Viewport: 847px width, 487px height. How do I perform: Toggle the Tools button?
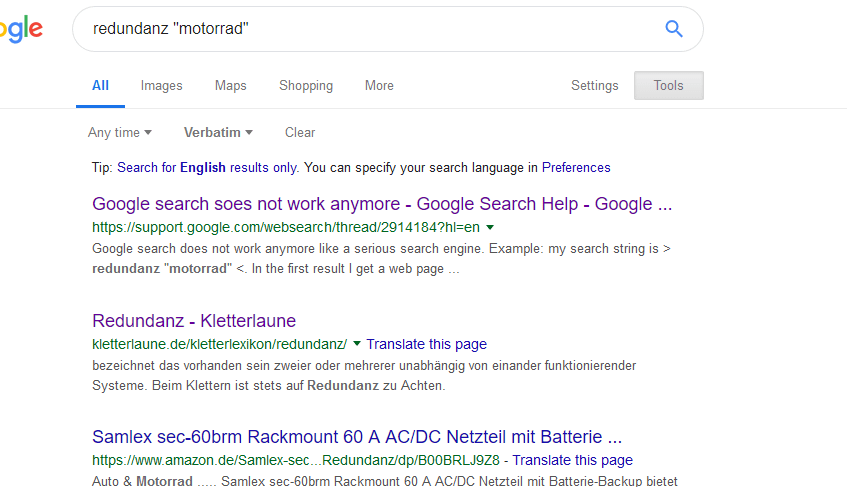click(x=668, y=86)
